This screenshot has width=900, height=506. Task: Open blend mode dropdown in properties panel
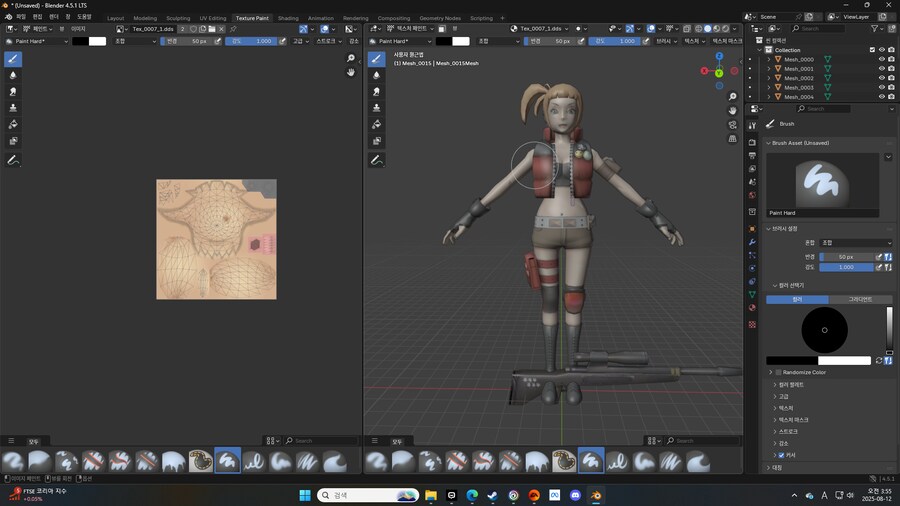856,243
